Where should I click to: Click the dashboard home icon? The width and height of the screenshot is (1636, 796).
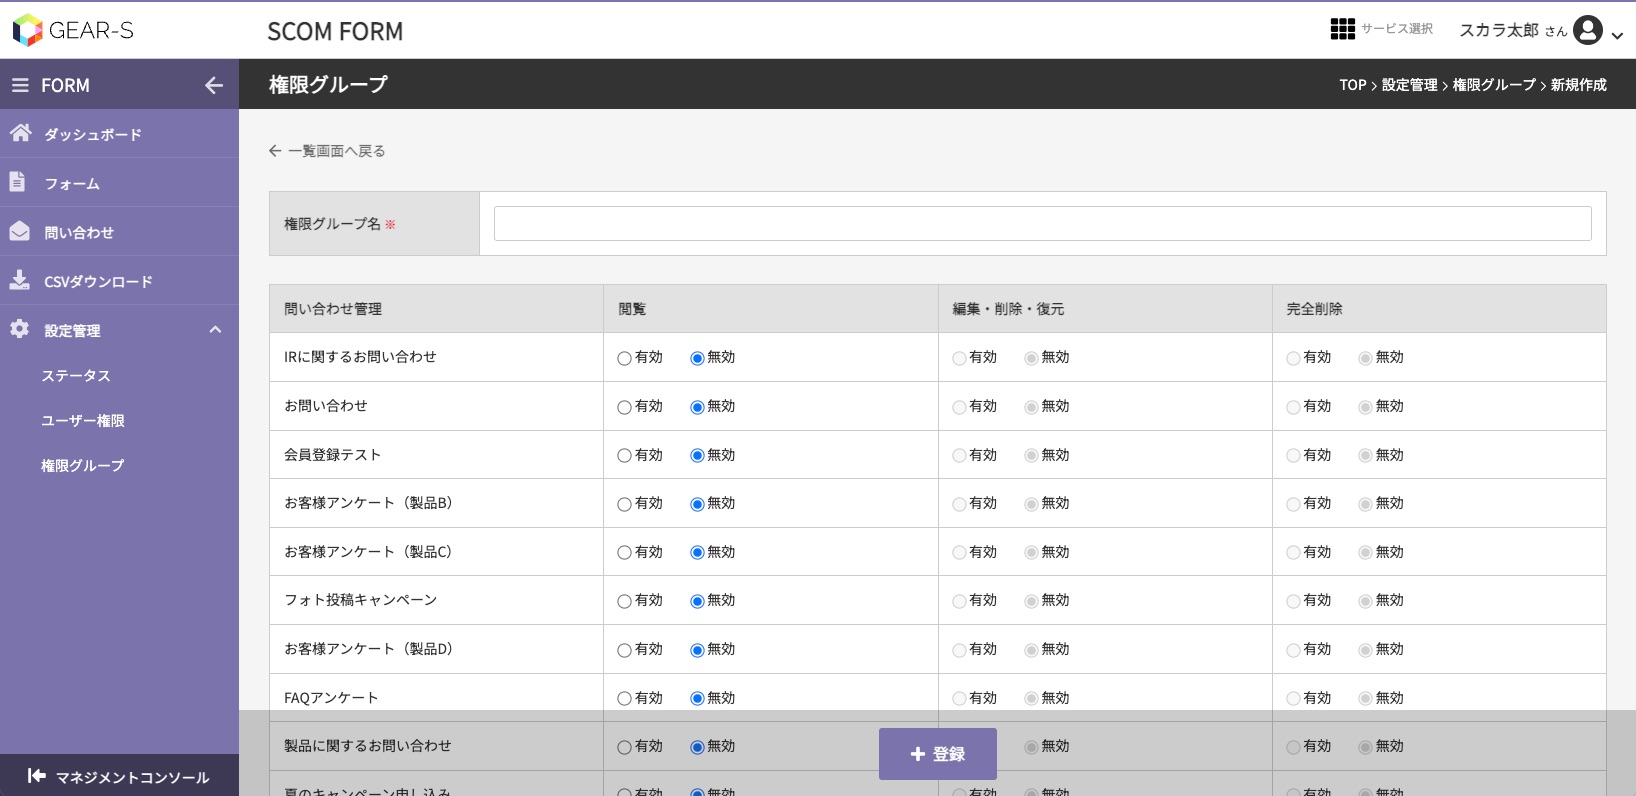coord(20,133)
